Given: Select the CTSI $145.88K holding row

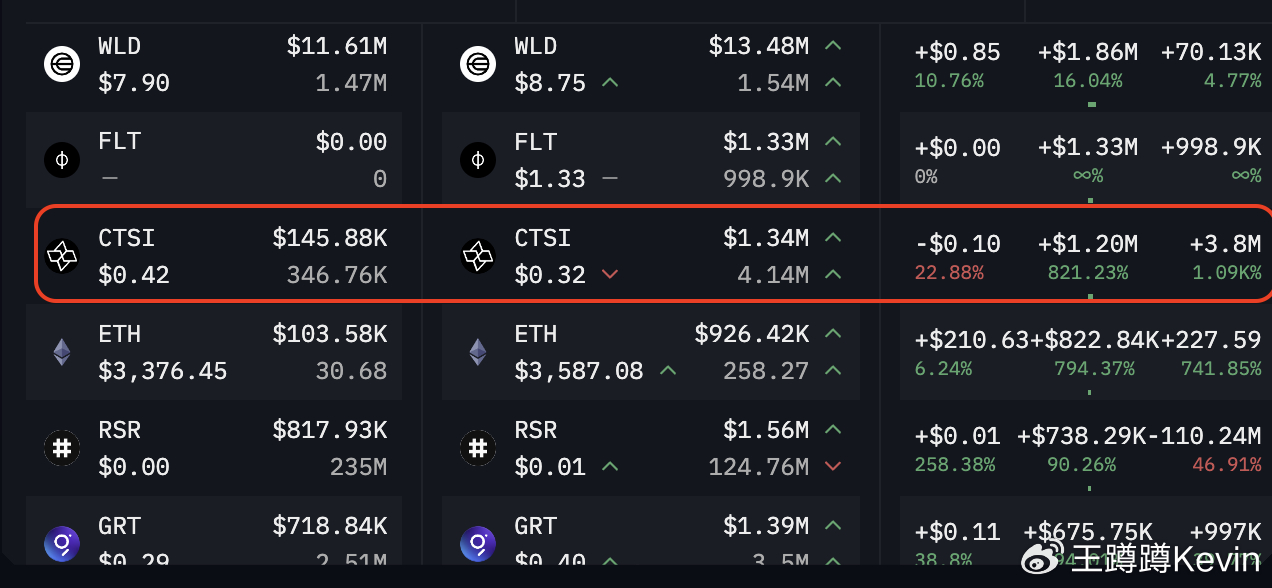Looking at the screenshot, I should click(x=214, y=256).
